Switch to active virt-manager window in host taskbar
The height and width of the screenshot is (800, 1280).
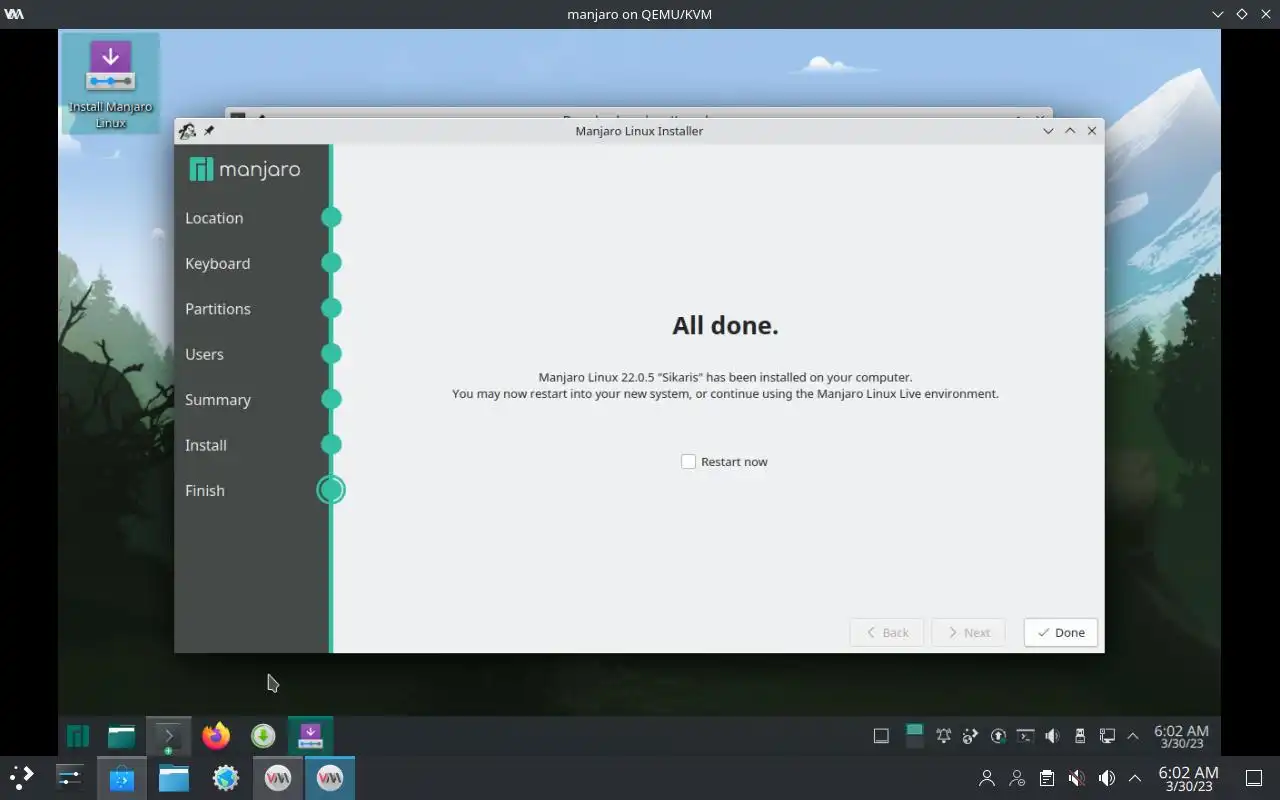[x=330, y=777]
